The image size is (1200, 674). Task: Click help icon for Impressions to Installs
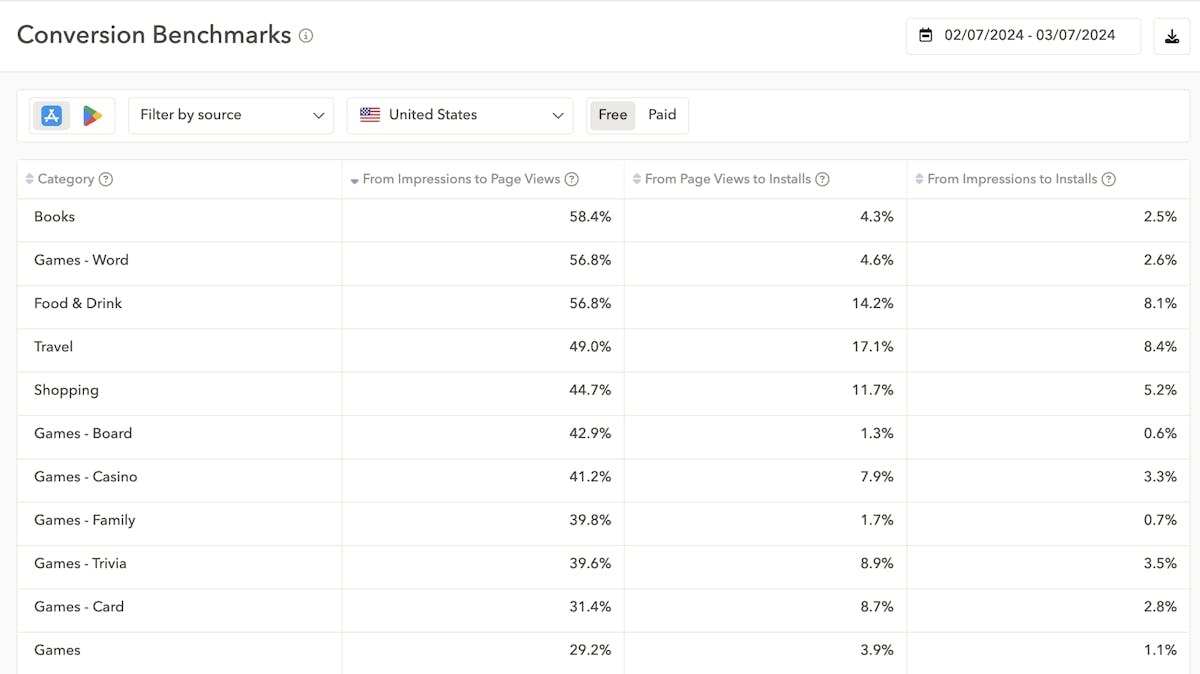tap(1108, 180)
